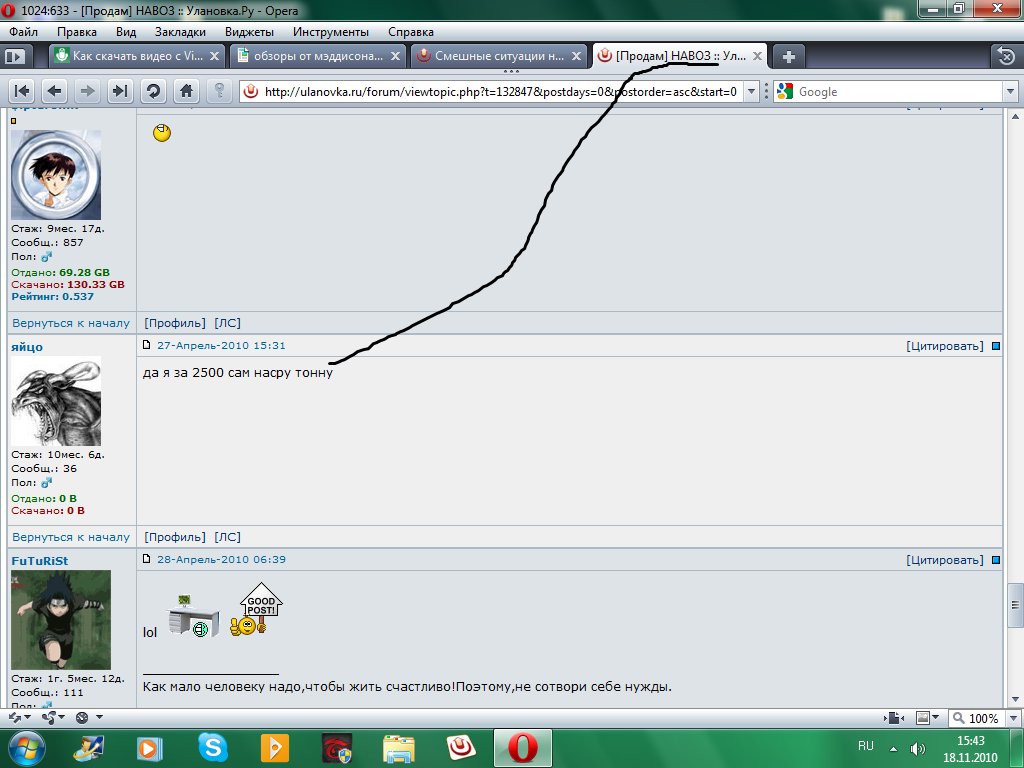1024x768 pixels.
Task: Open Skype from the taskbar
Action: tap(213, 747)
